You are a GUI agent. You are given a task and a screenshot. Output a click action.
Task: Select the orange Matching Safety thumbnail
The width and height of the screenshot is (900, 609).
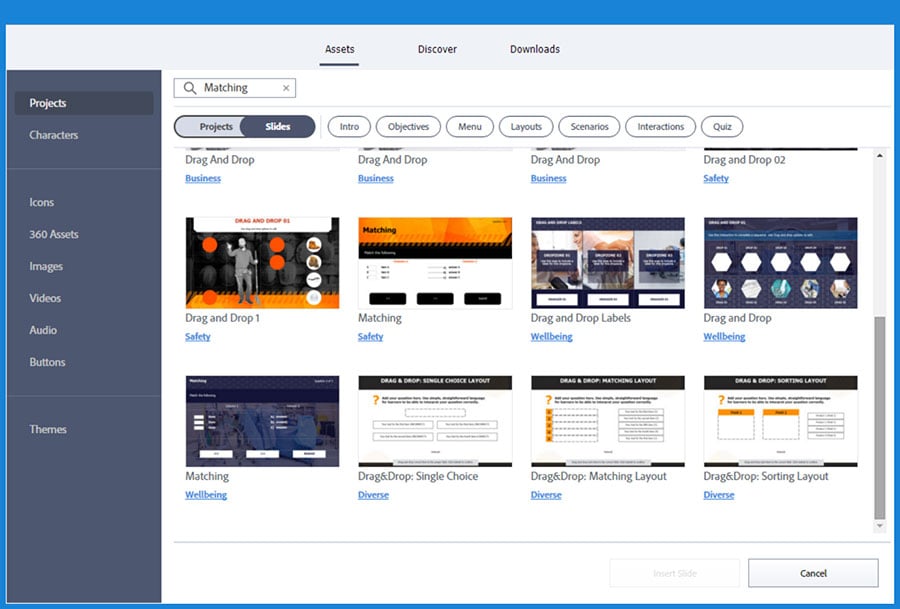tap(435, 263)
